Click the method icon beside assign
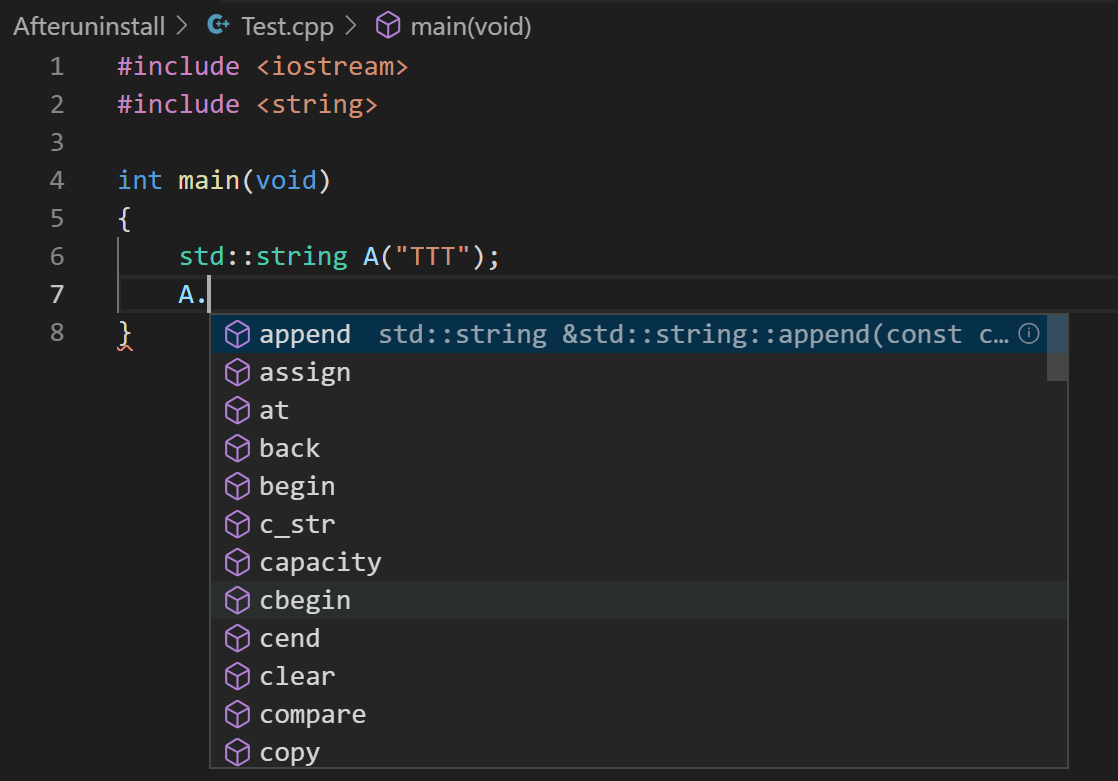The width and height of the screenshot is (1118, 781). pyautogui.click(x=237, y=371)
